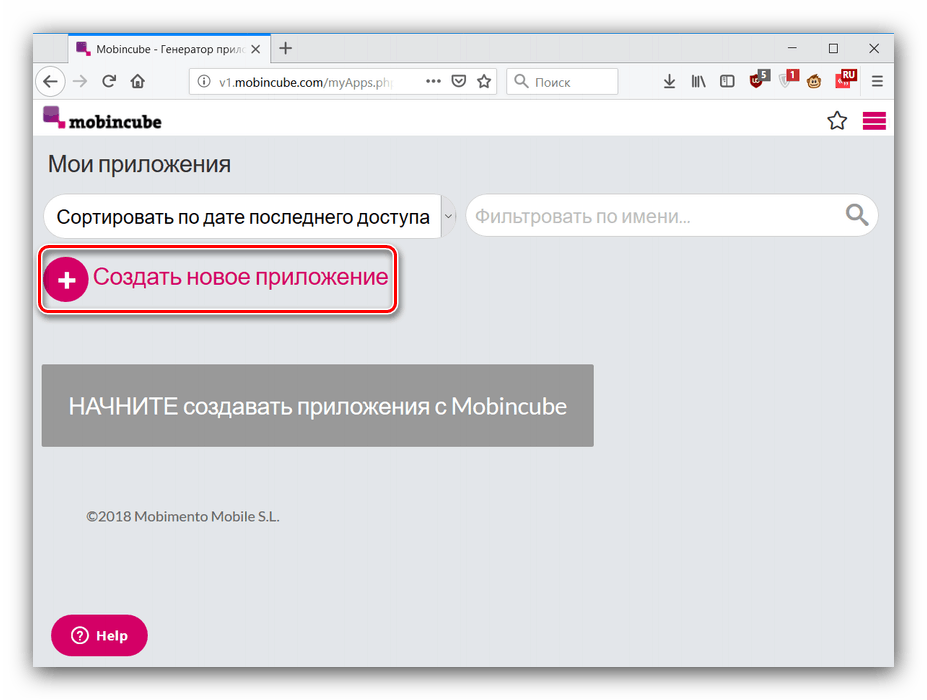Go back using browser back arrow

pos(50,82)
